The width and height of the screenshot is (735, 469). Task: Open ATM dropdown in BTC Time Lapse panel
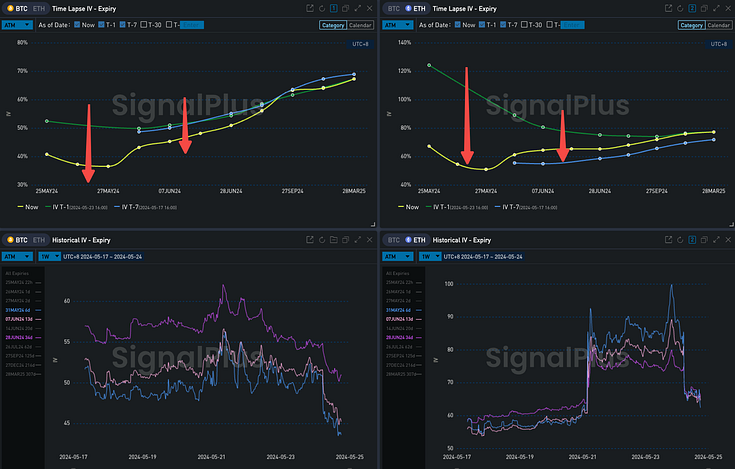(x=19, y=25)
